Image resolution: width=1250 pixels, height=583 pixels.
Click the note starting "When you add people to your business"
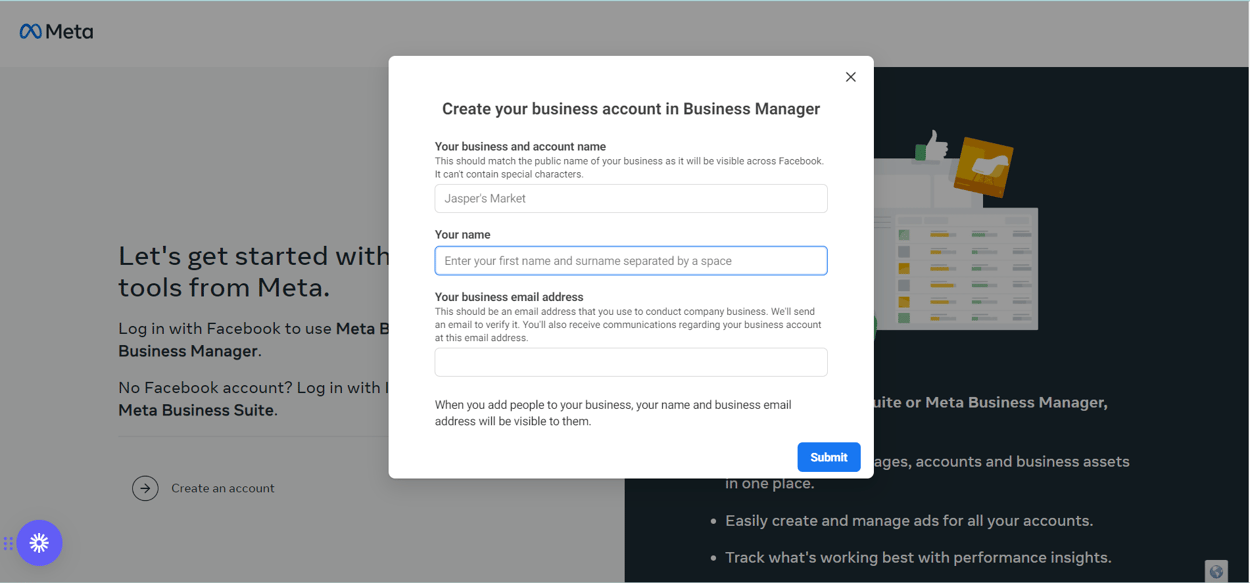pyautogui.click(x=613, y=413)
